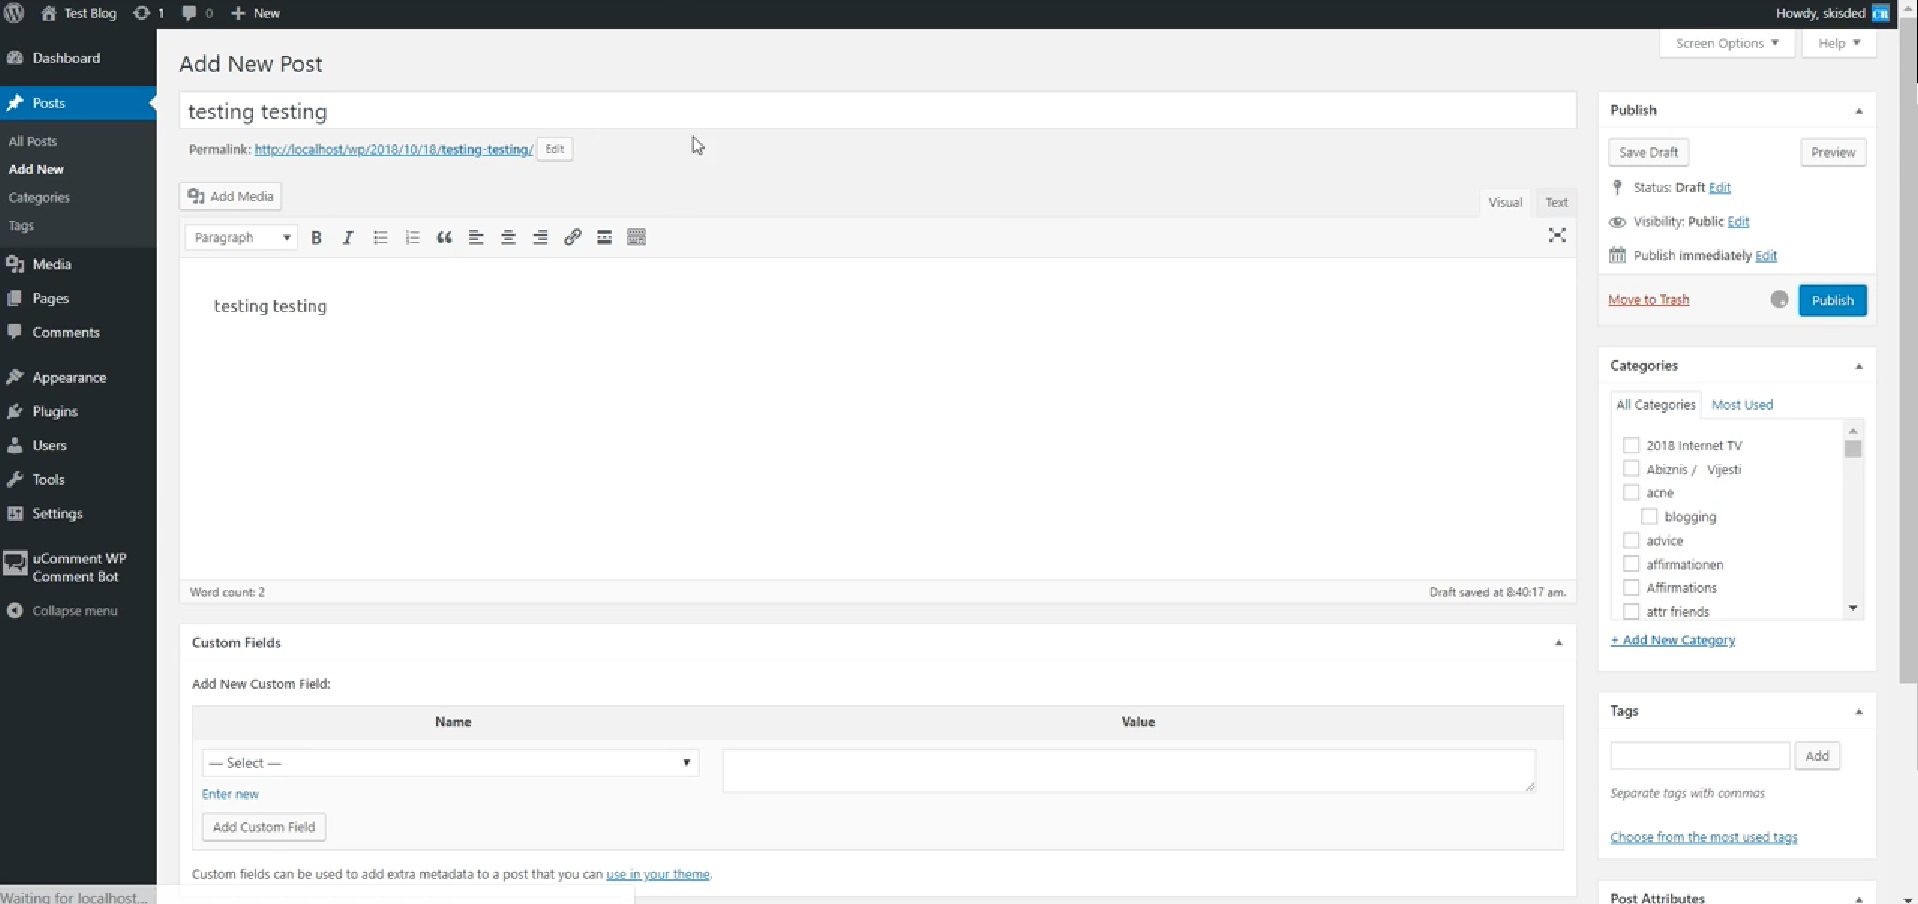This screenshot has height=904, width=1918.
Task: Click the categories scroll down arrow
Action: (x=1853, y=608)
